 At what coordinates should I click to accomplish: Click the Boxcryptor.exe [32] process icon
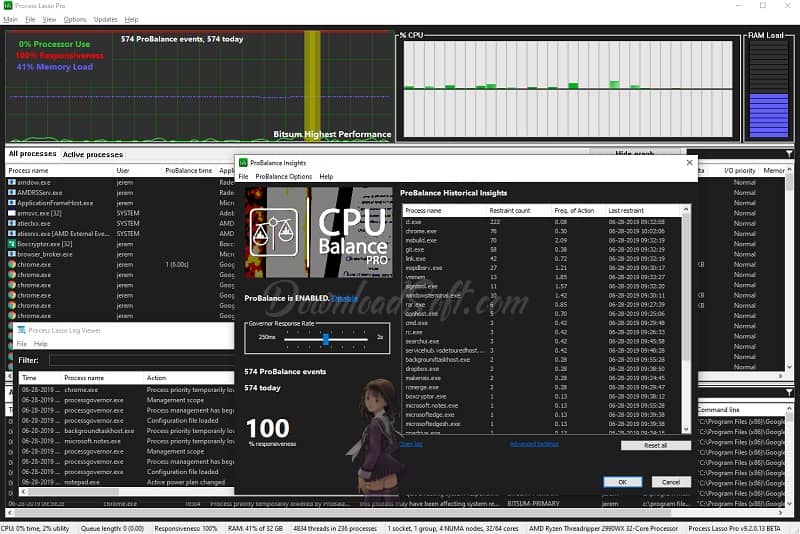pyautogui.click(x=12, y=244)
